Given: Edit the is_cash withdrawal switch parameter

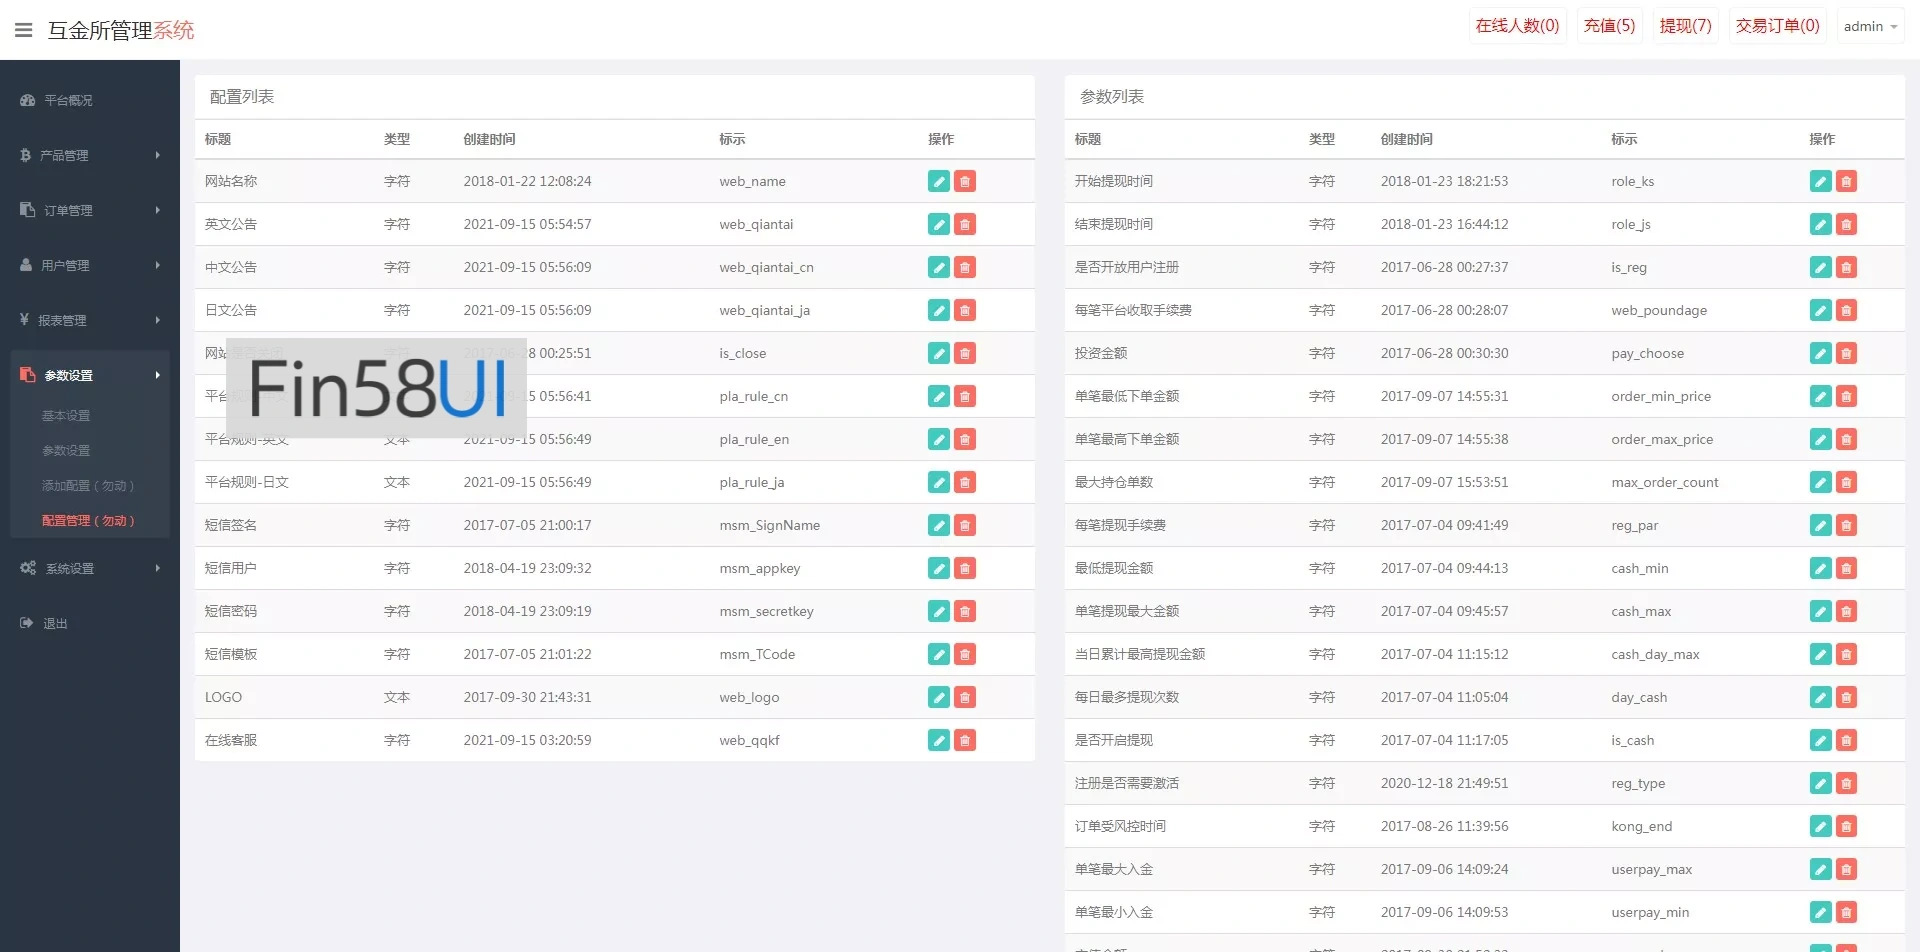Looking at the screenshot, I should [1820, 740].
